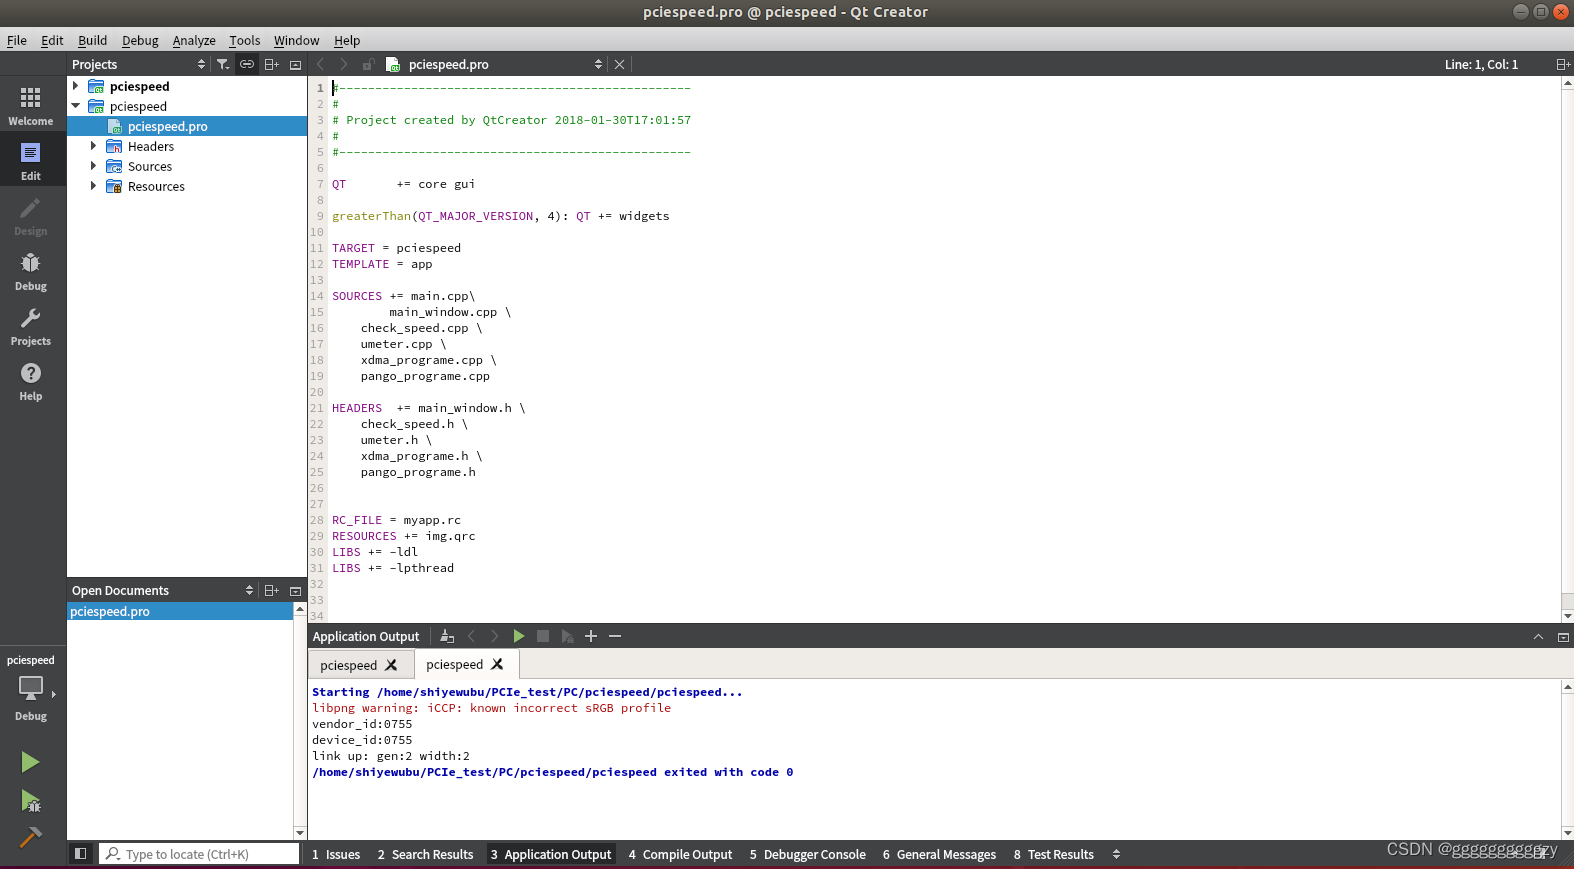Open the General Messages pane

click(x=939, y=854)
